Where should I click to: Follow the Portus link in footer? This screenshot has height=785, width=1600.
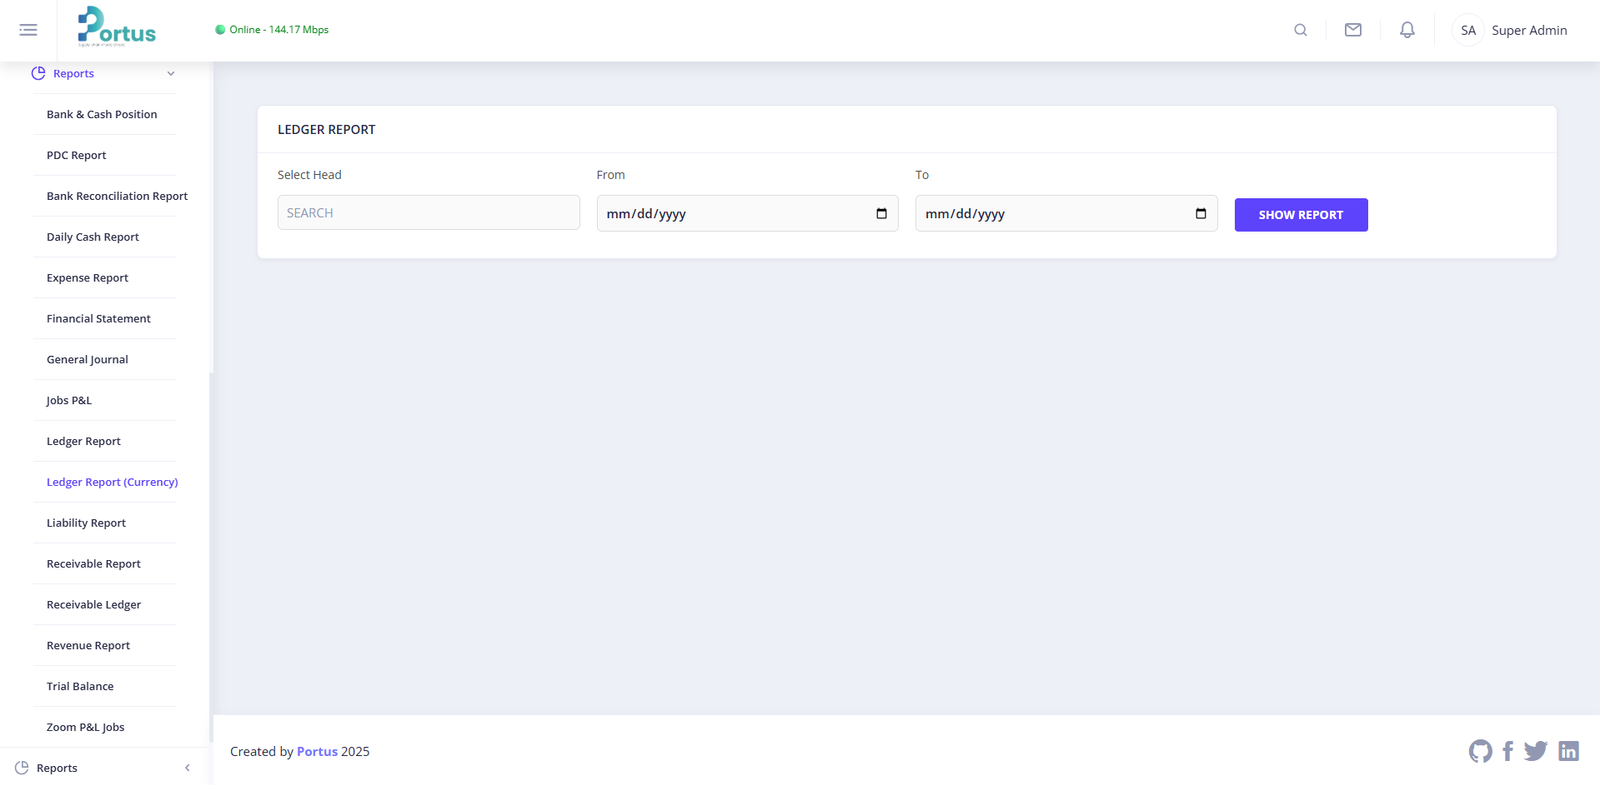(317, 752)
